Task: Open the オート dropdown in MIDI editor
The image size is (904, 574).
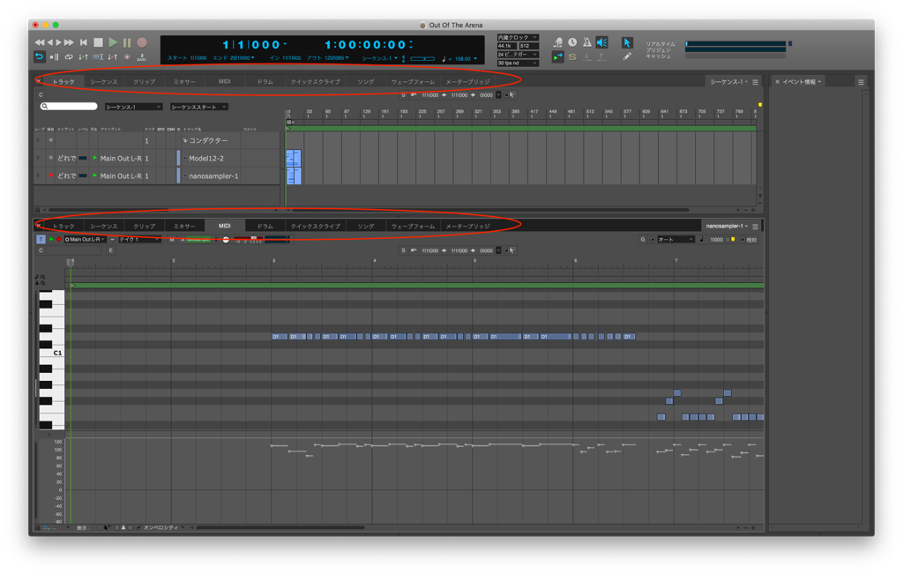Action: click(x=676, y=239)
